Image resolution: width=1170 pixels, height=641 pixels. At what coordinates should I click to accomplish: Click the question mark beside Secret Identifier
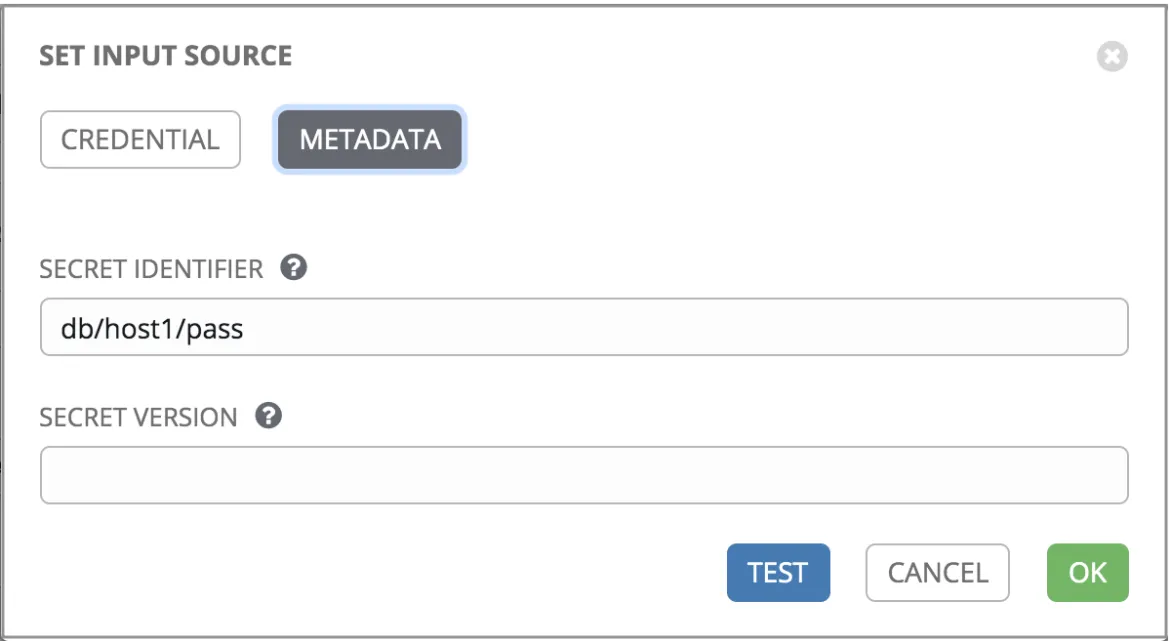[294, 267]
